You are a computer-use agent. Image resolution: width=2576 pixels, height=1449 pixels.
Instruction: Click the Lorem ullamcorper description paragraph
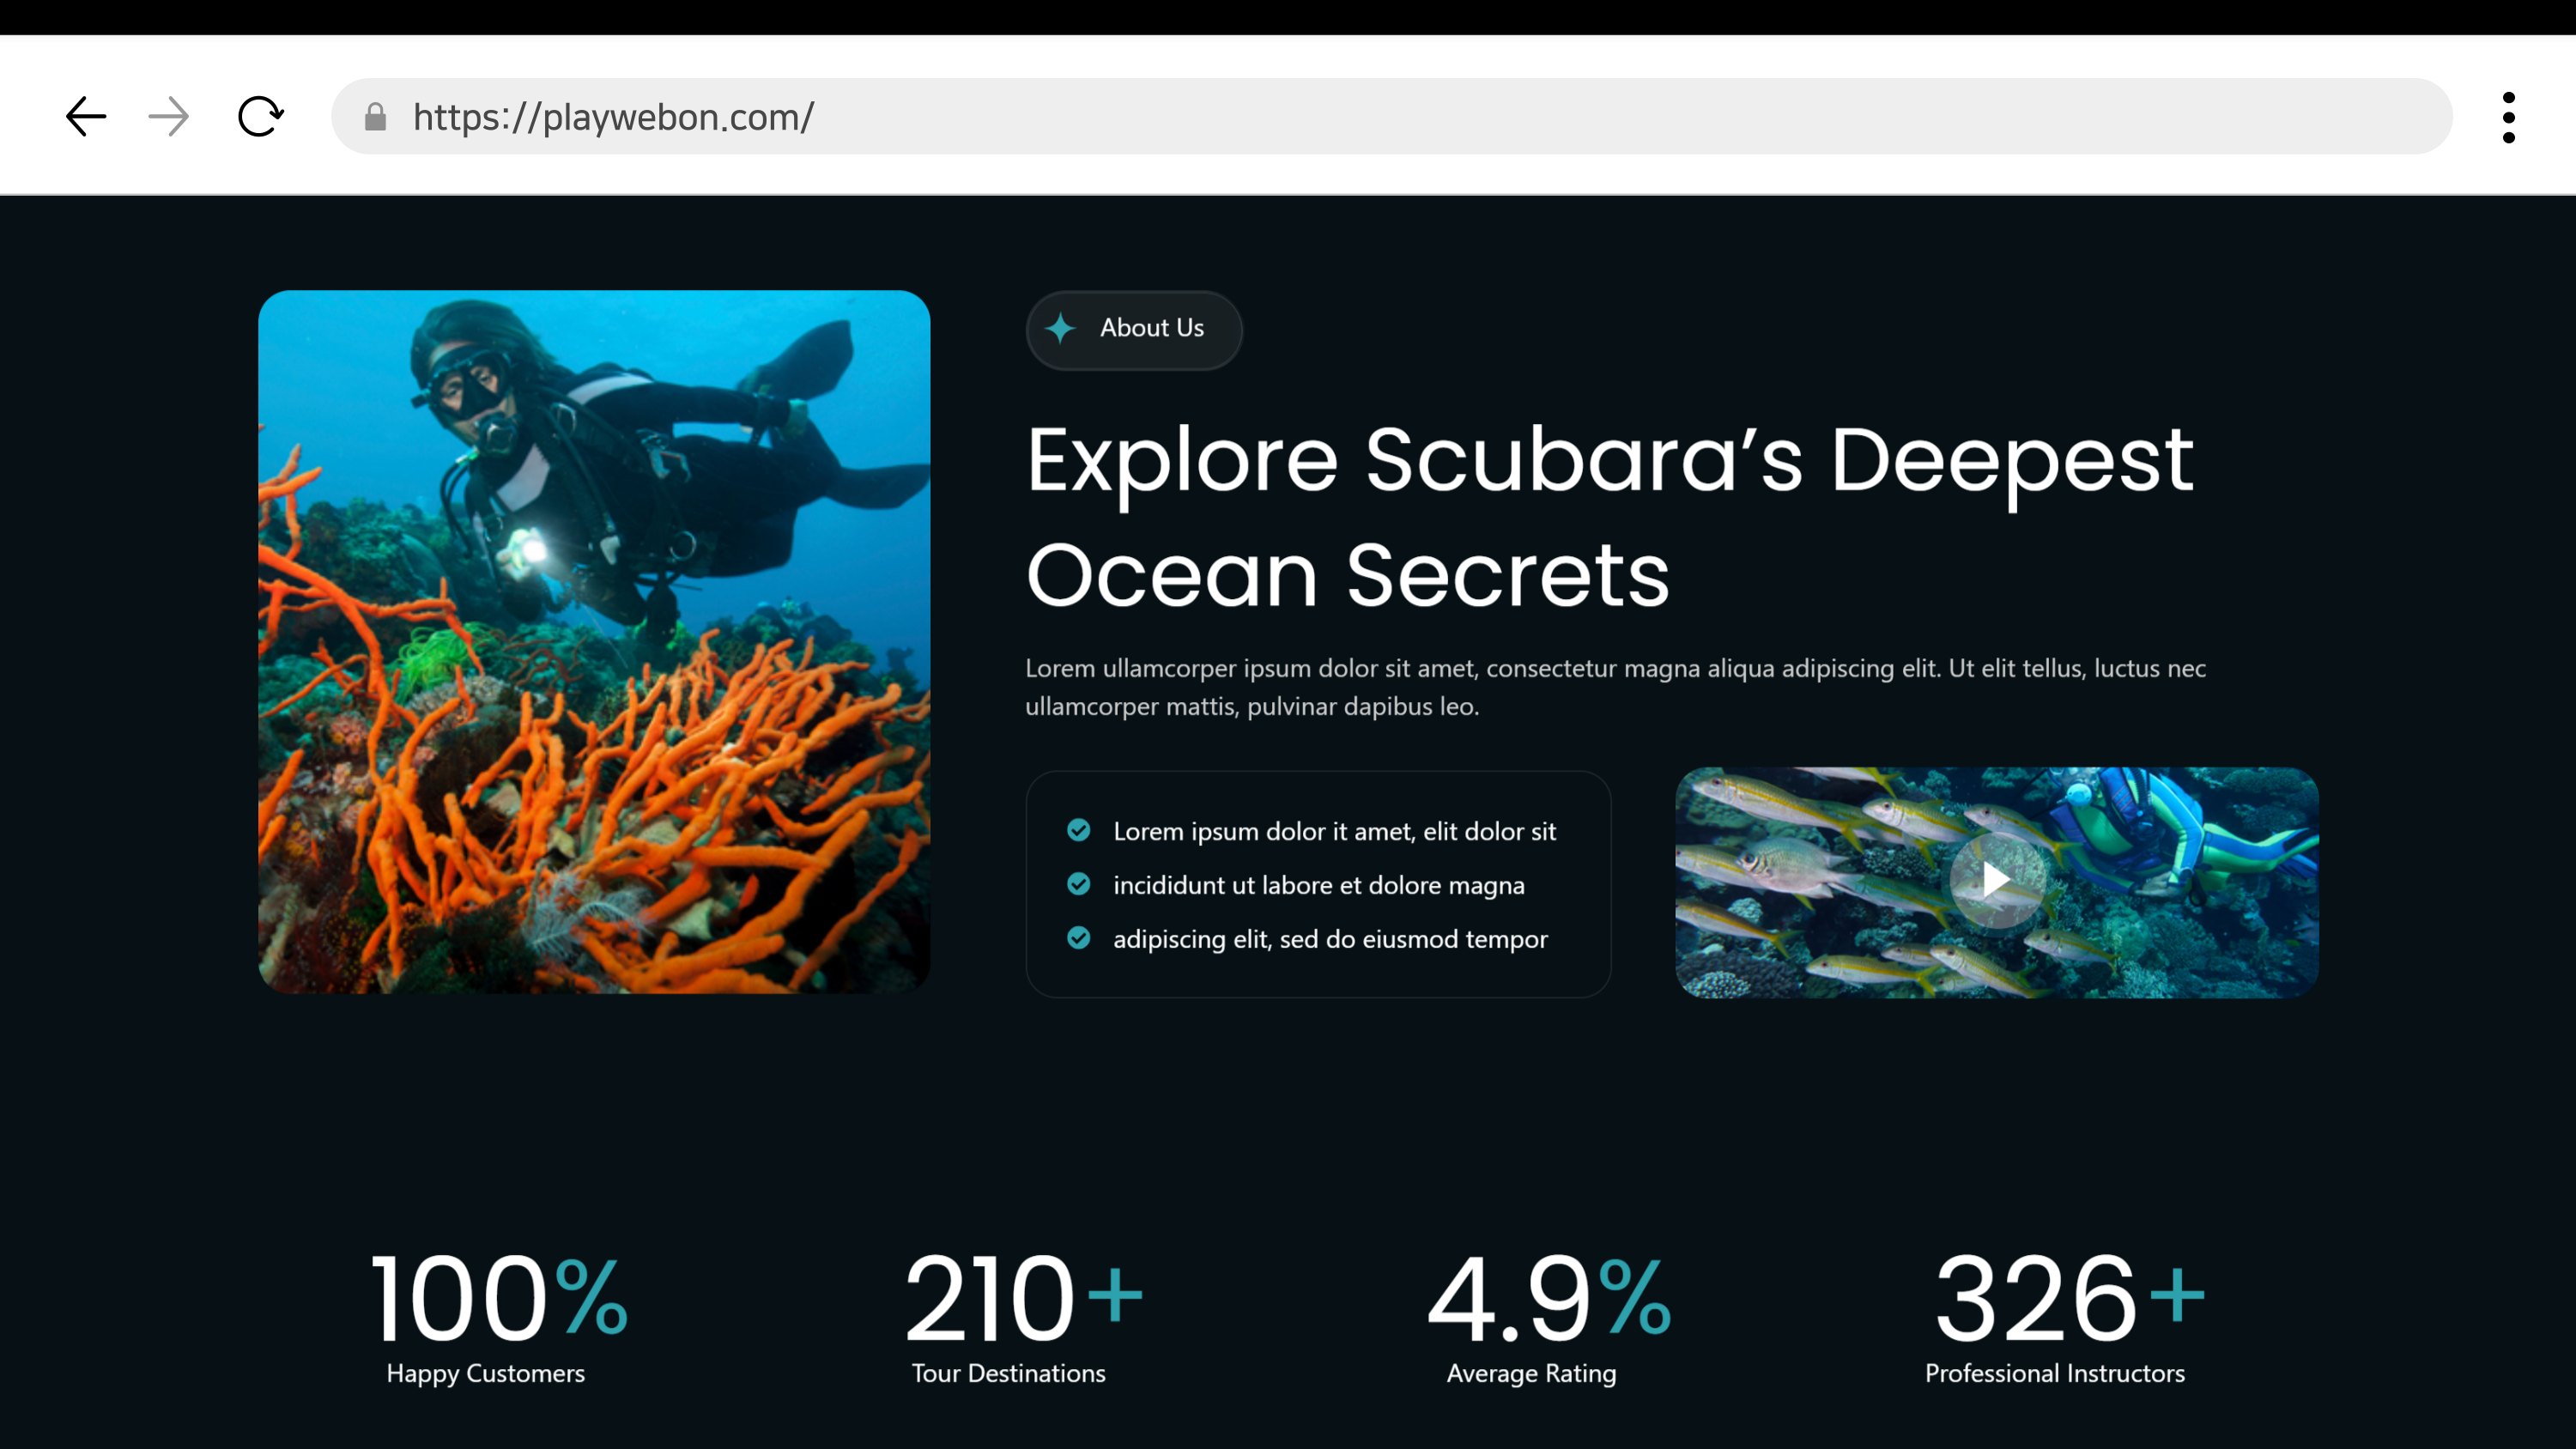1614,687
